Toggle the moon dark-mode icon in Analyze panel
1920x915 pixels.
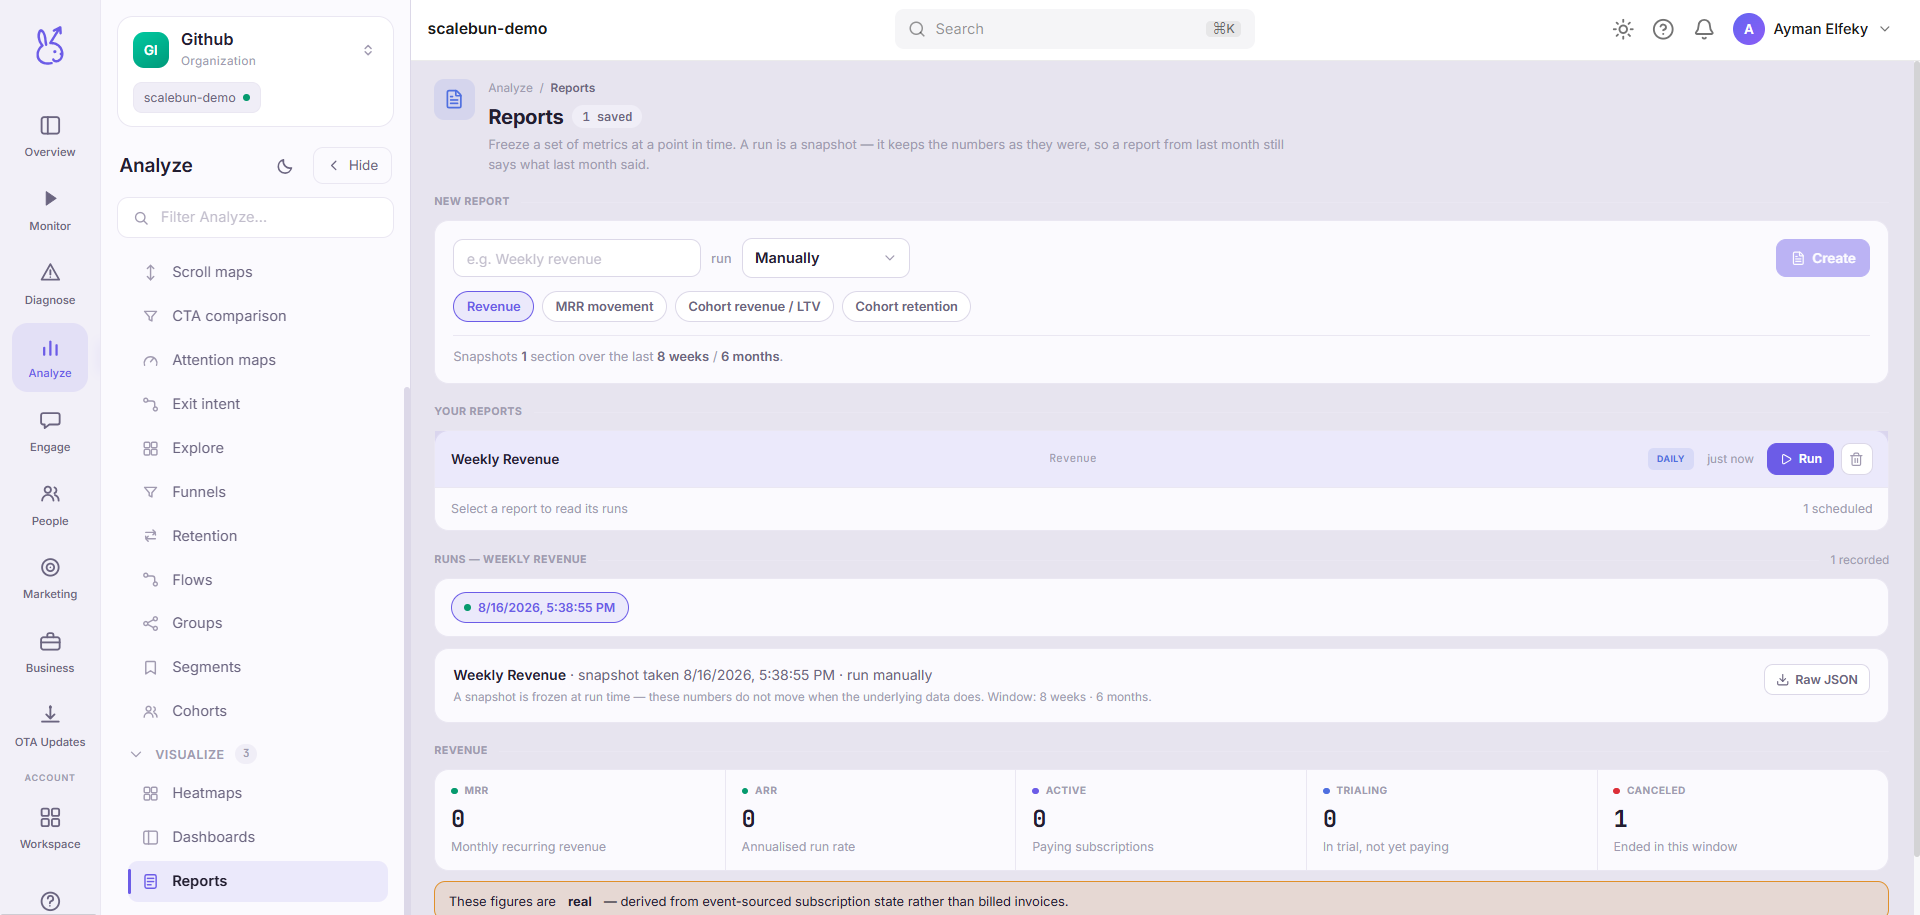coord(285,166)
